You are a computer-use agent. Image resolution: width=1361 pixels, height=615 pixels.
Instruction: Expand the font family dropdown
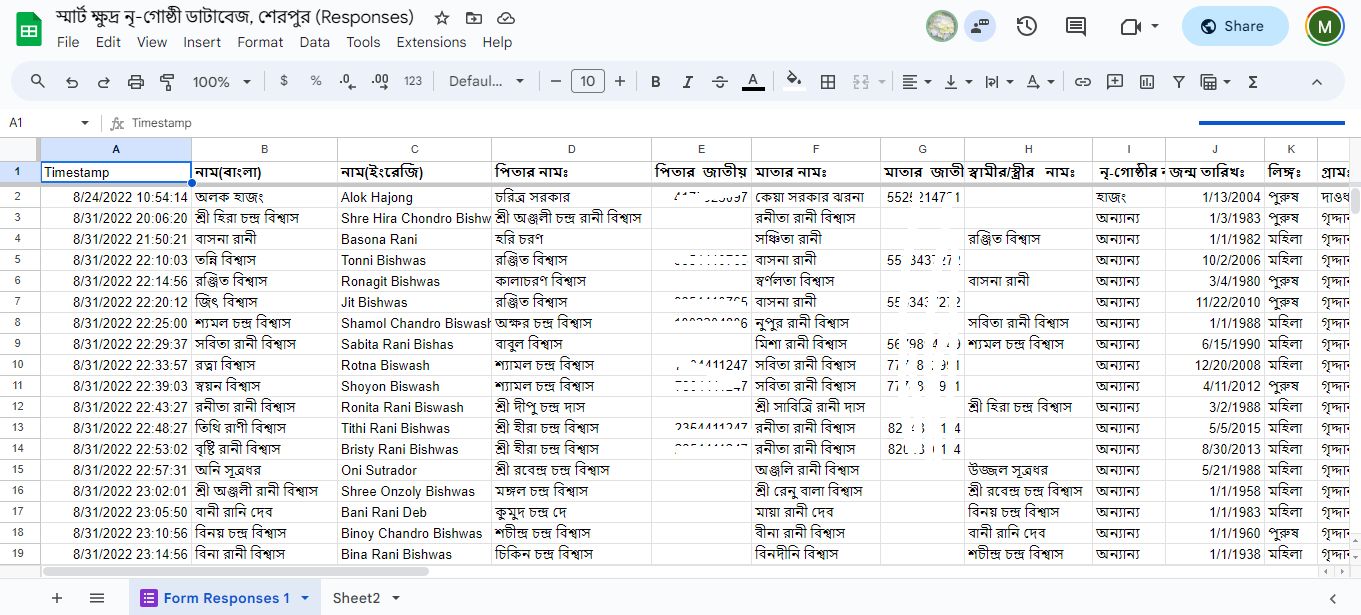[x=486, y=82]
